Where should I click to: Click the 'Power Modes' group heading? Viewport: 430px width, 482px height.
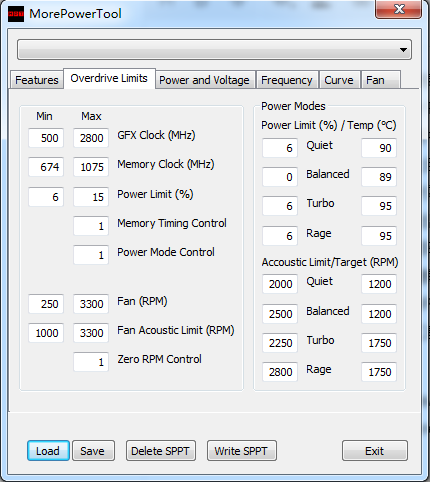[293, 106]
